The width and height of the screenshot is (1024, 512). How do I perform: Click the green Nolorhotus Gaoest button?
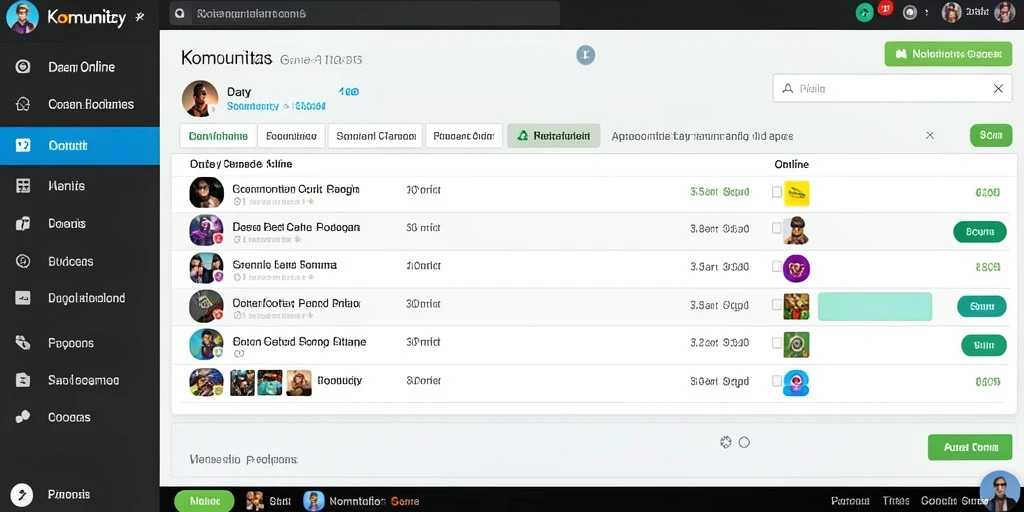[x=948, y=54]
